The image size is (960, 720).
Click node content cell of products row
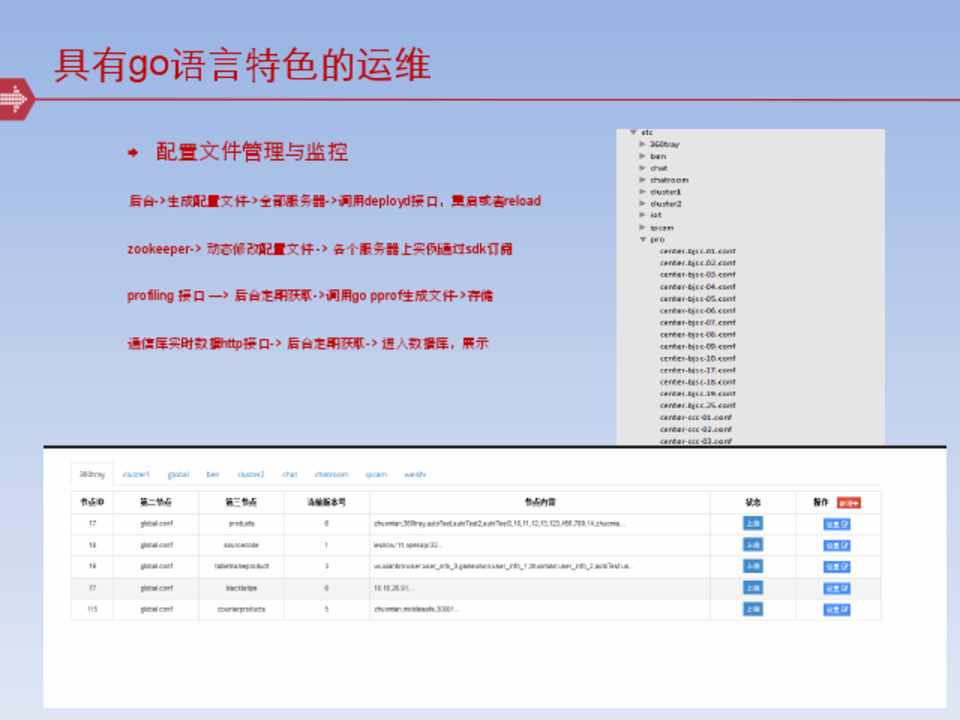pyautogui.click(x=540, y=523)
